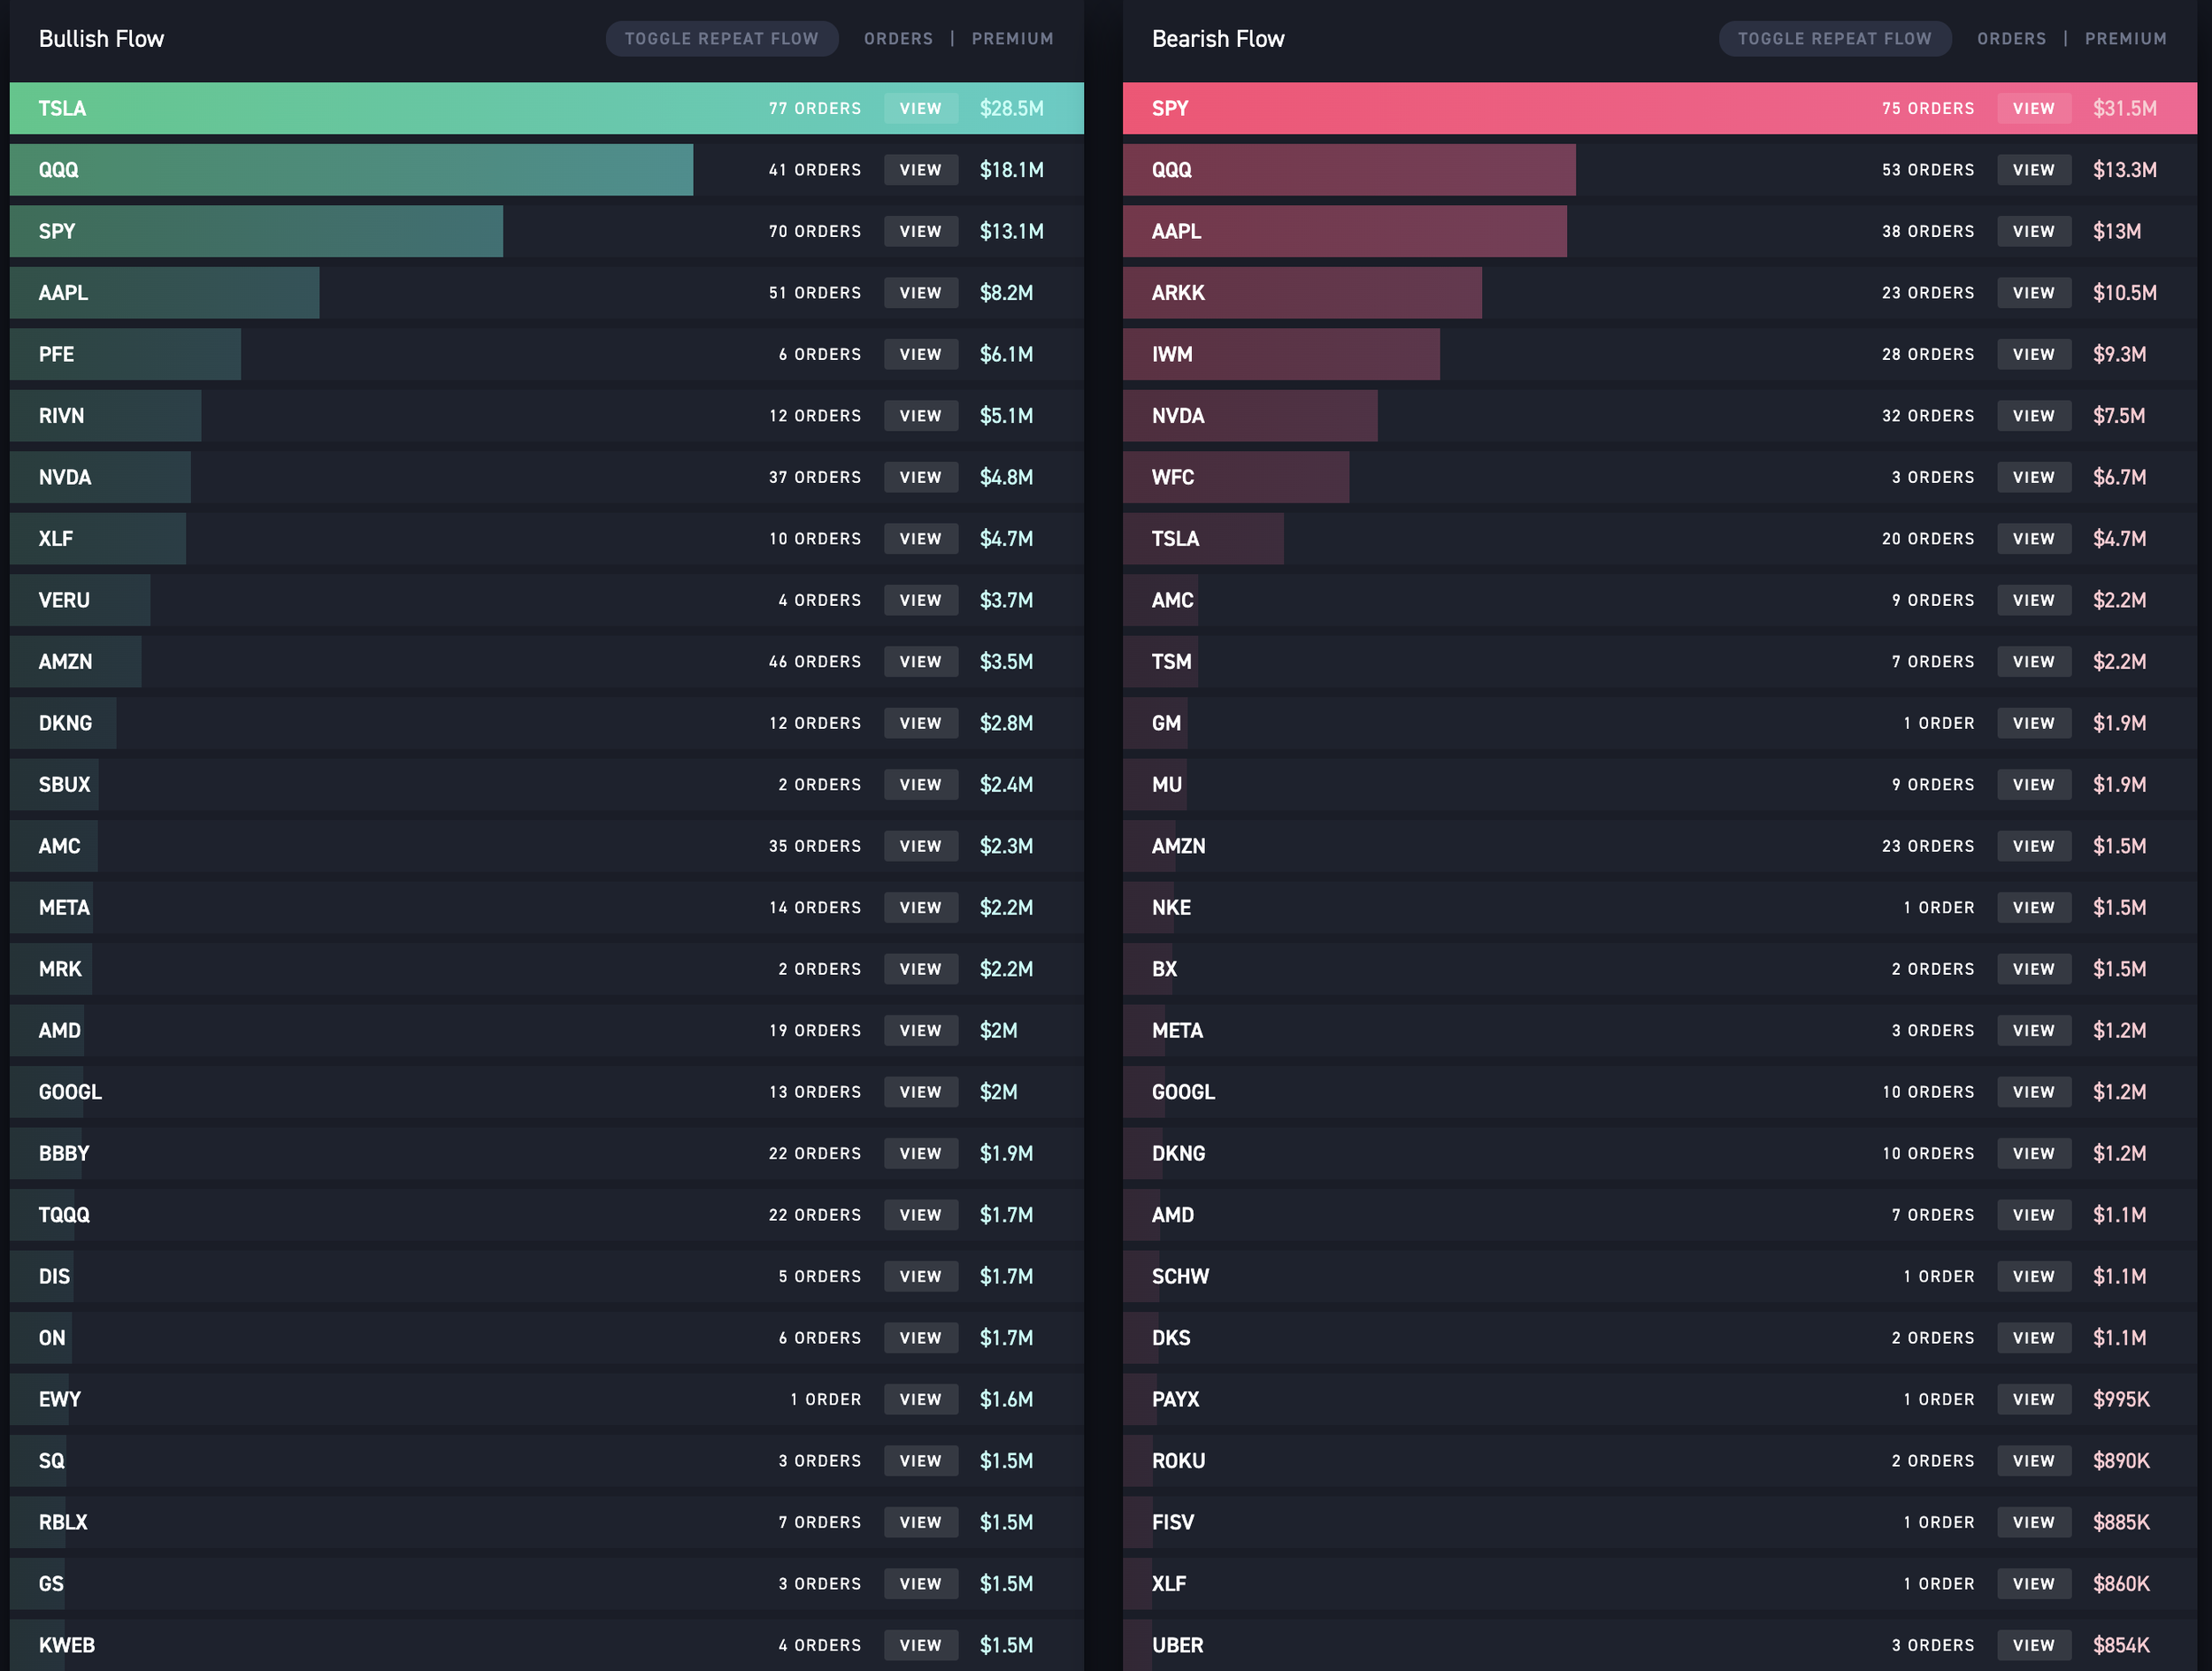Viewport: 2212px width, 1671px height.
Task: Click the bullish RIVN ticker bar
Action: [x=105, y=416]
